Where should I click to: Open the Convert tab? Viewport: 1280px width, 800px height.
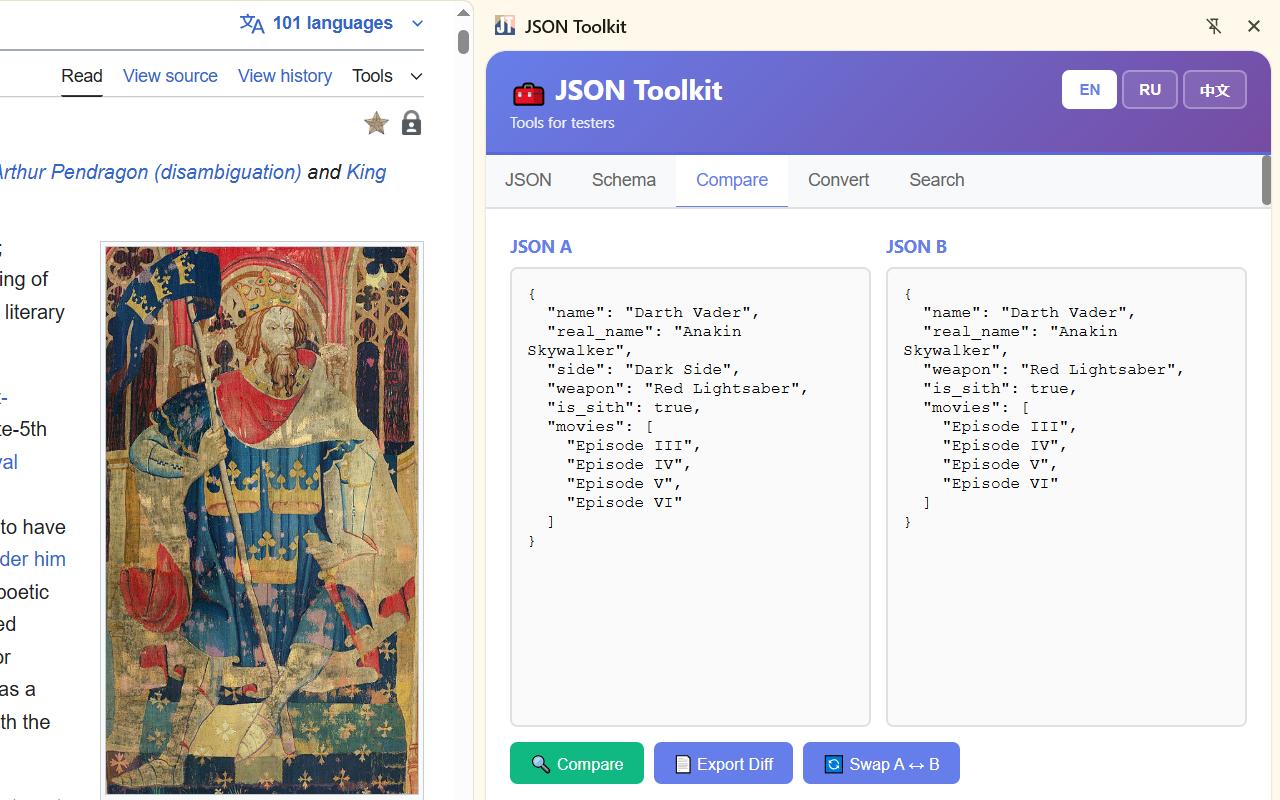coord(838,180)
